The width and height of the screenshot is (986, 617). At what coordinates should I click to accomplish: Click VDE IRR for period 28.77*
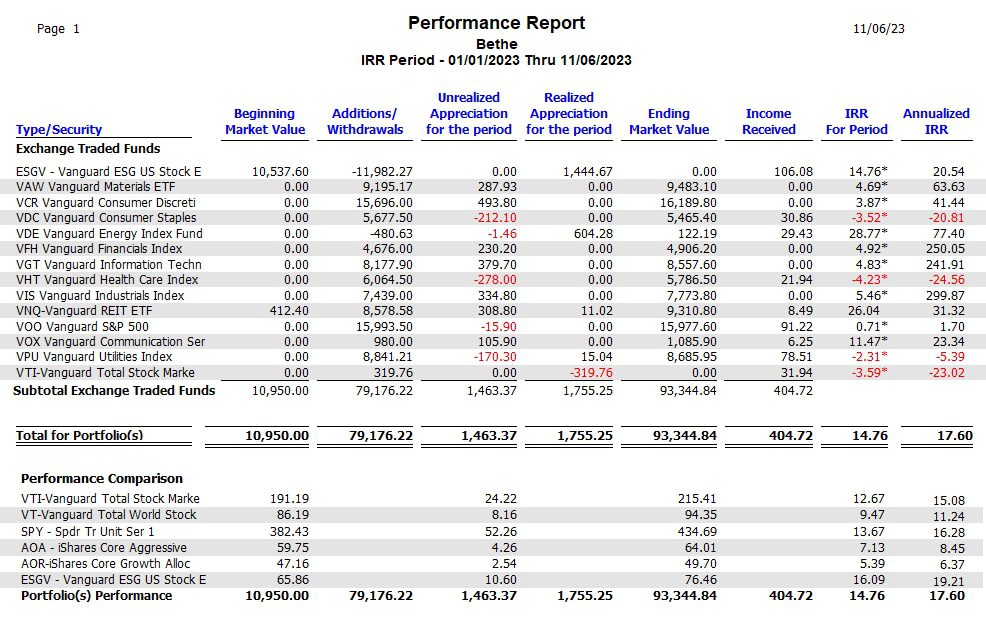click(868, 233)
